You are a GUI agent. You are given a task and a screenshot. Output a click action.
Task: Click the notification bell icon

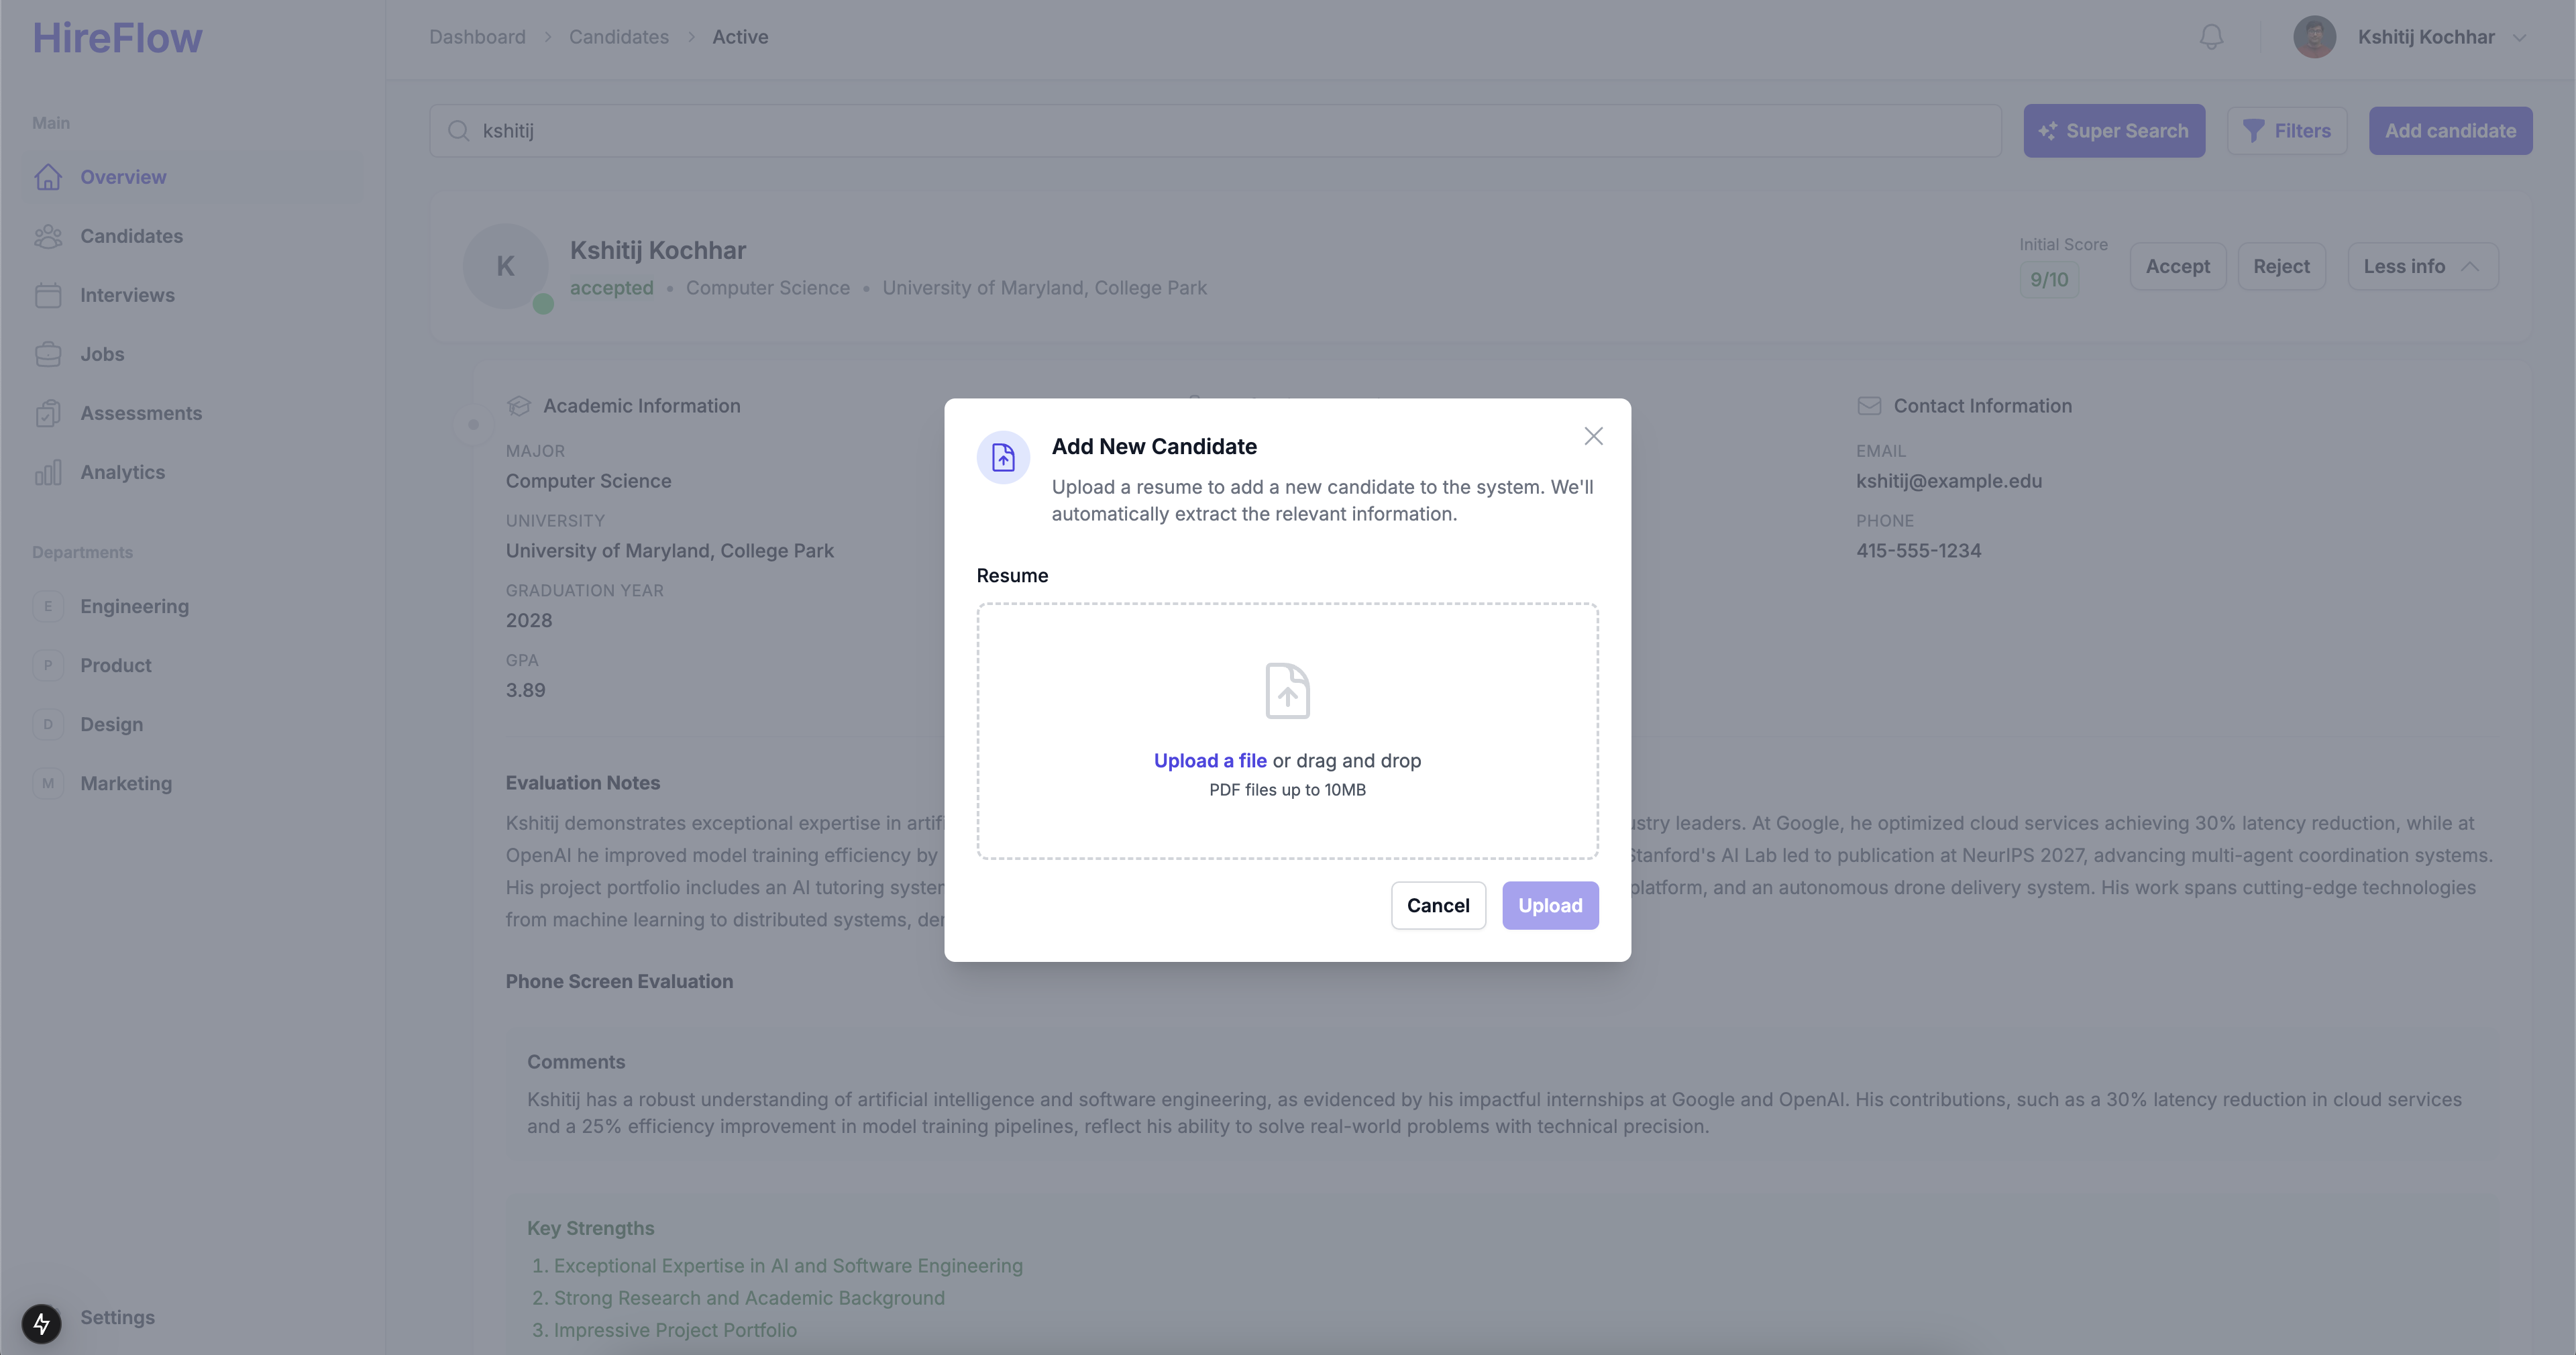point(2211,37)
